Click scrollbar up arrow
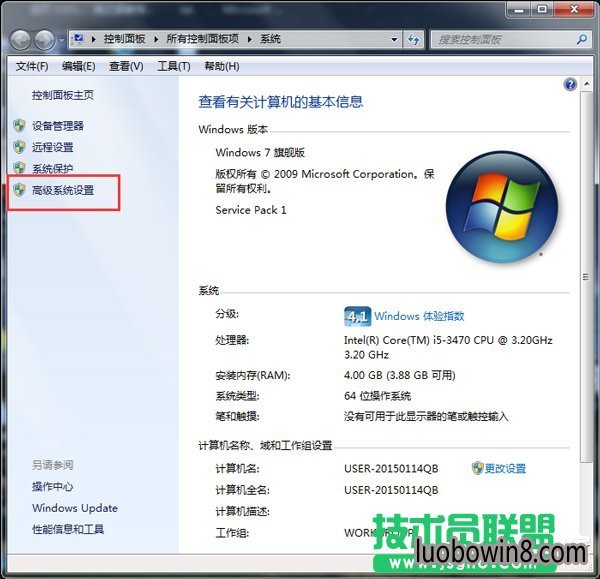Image resolution: width=600 pixels, height=579 pixels. pyautogui.click(x=587, y=84)
